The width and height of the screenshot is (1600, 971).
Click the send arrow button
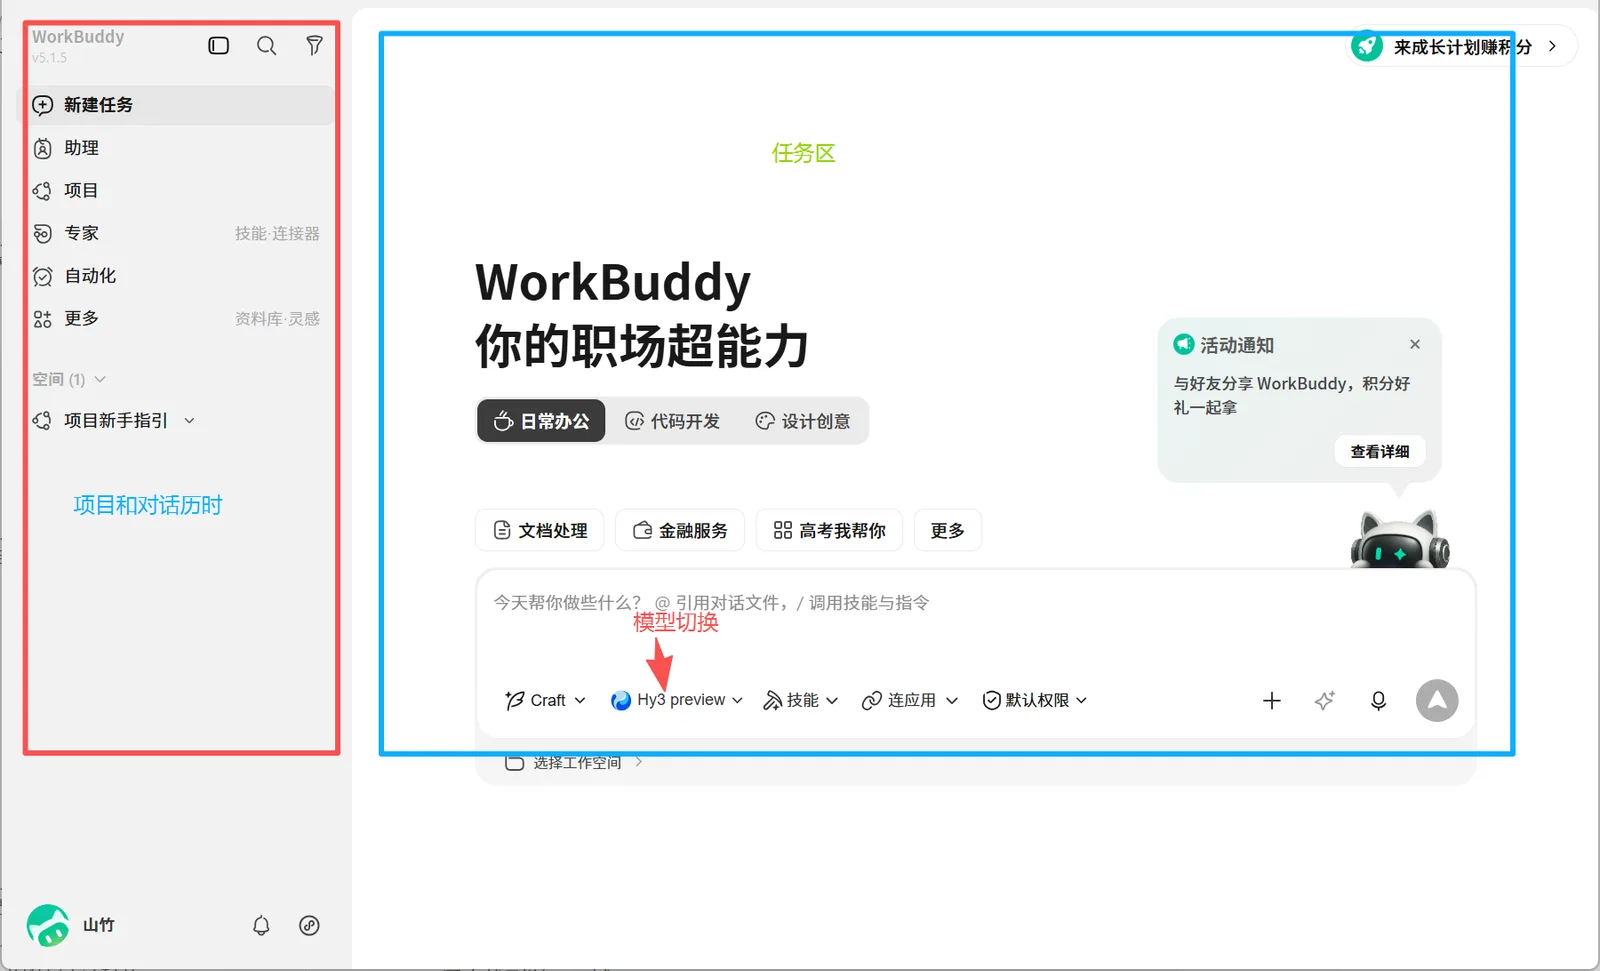click(1437, 701)
